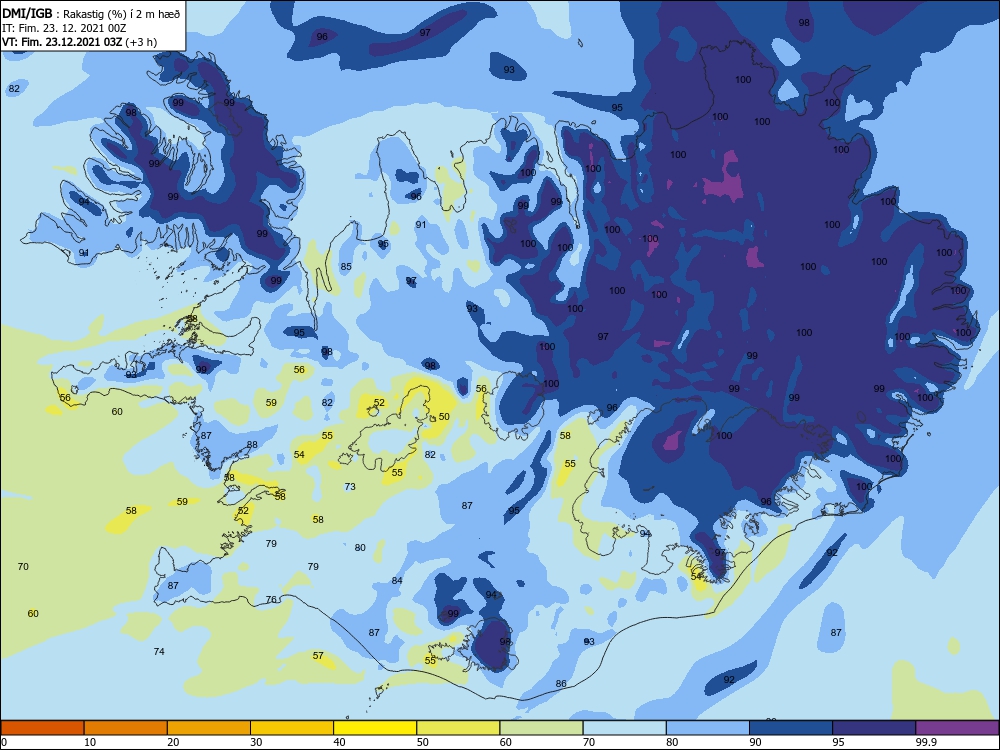Click the pale blue 70–80 legend swatch
This screenshot has width=1000, height=750.
[x=625, y=728]
